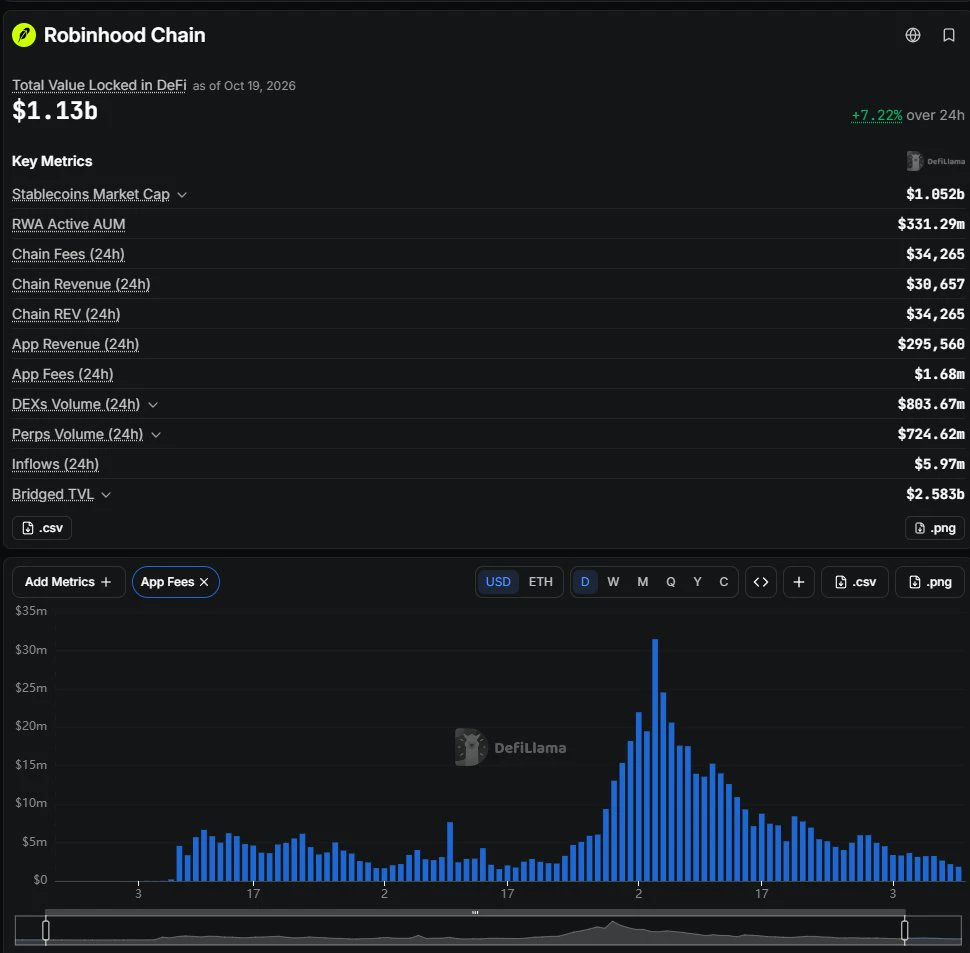
Task: Click the Chain Revenue (24h) label
Action: point(81,284)
